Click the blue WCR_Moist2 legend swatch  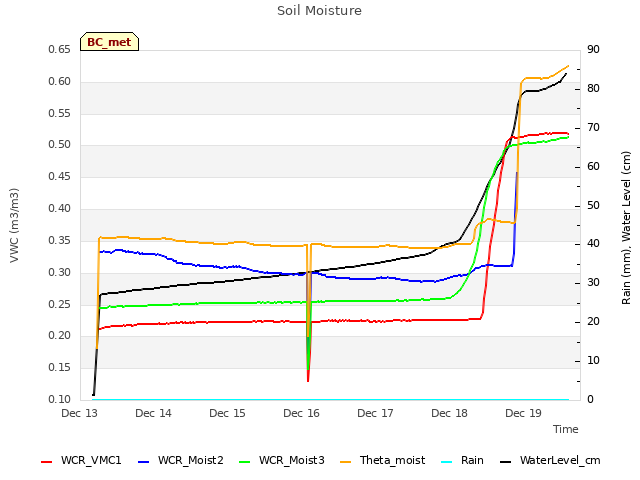click(x=144, y=462)
